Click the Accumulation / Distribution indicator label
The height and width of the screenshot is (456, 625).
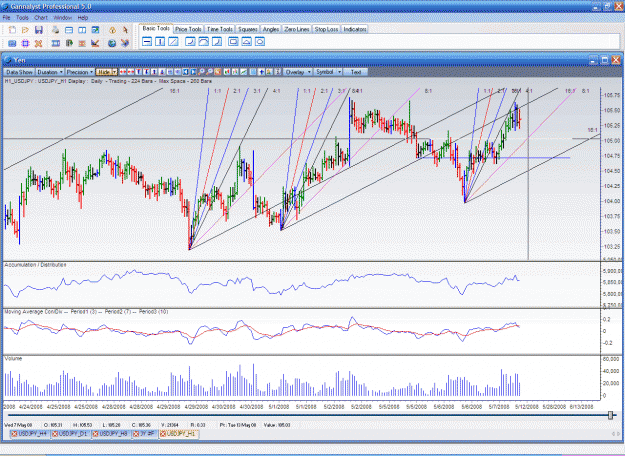[x=35, y=265]
